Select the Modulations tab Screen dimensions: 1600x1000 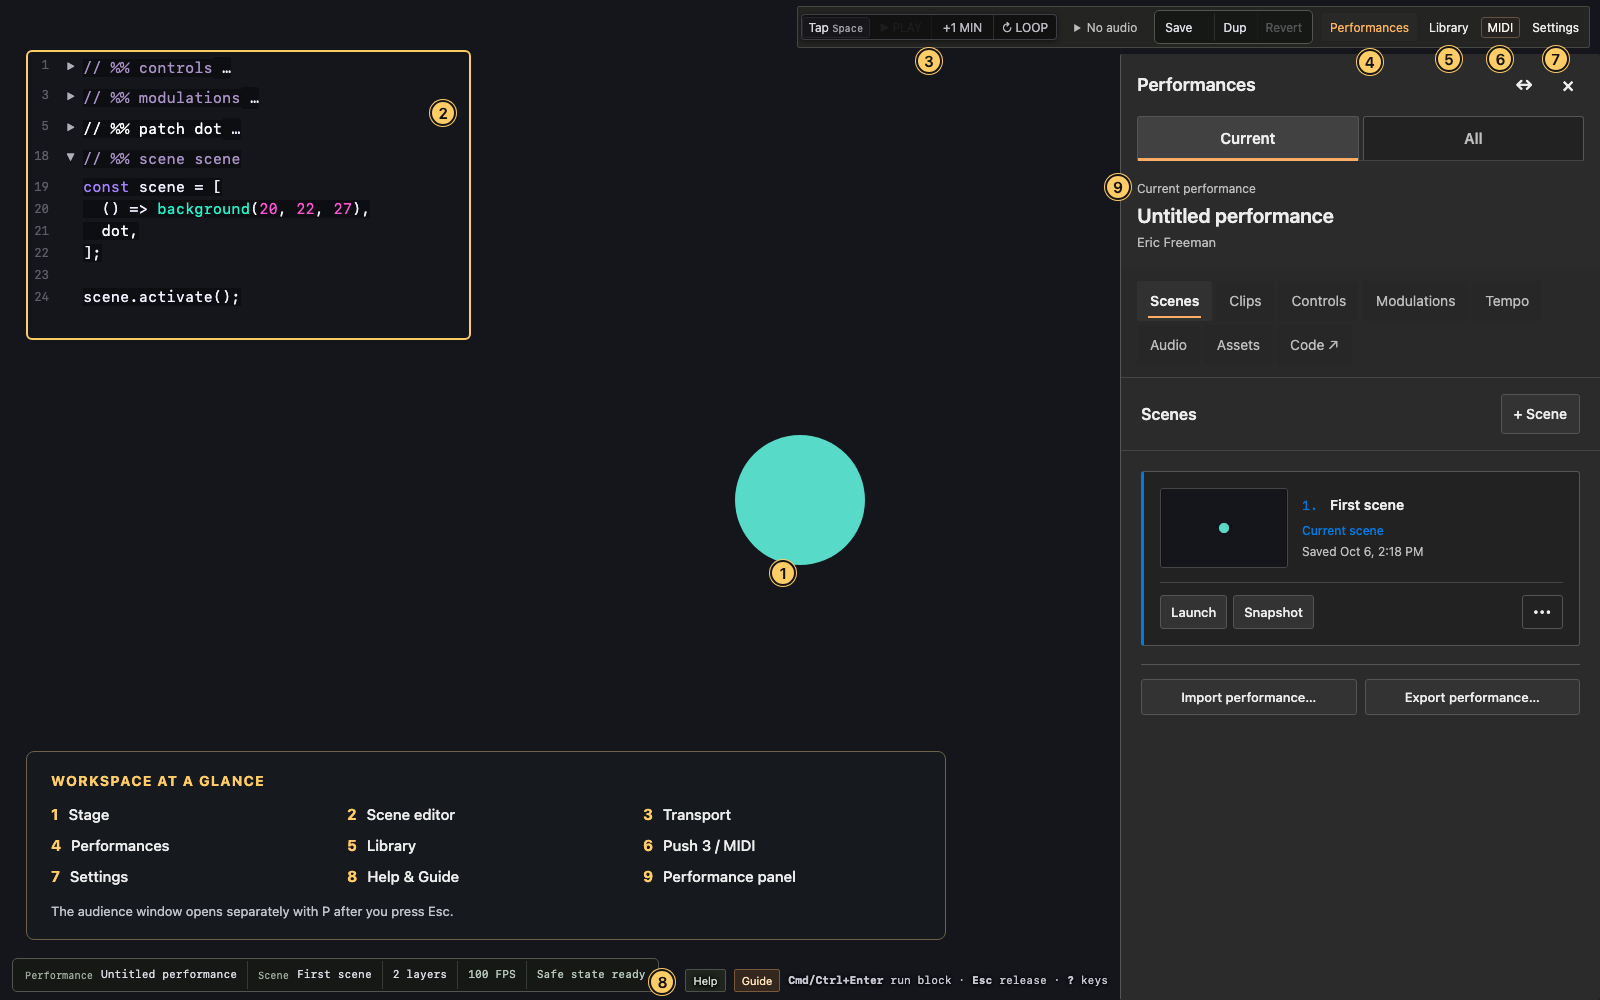coord(1415,301)
